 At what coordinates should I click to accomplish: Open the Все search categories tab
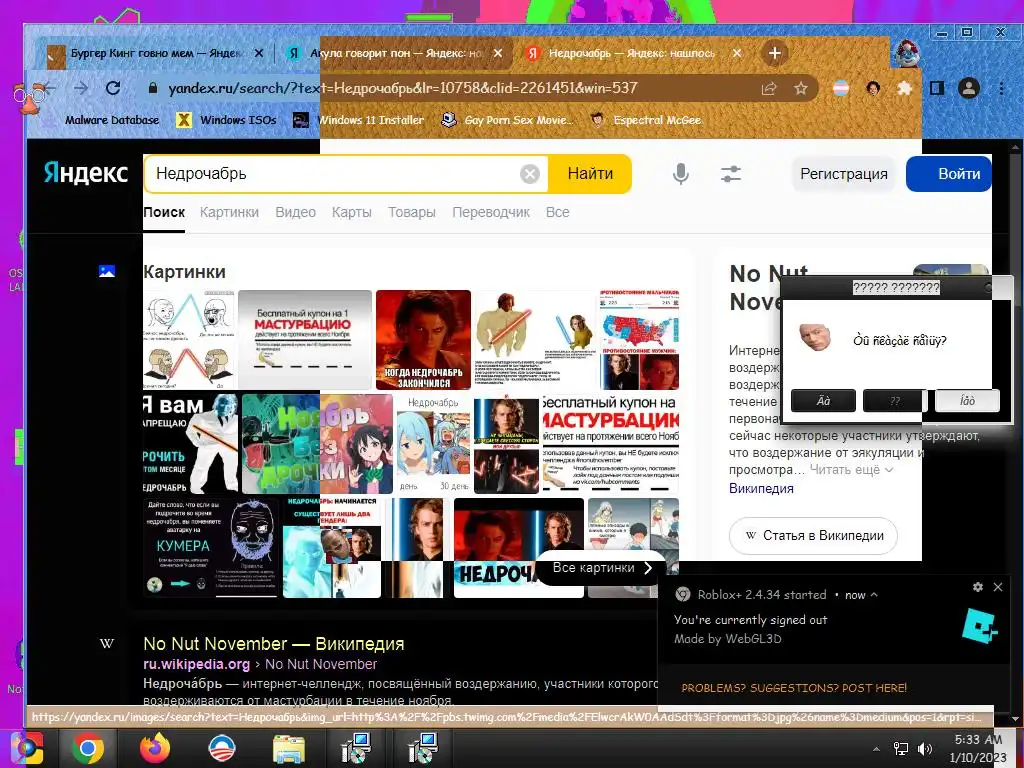tap(558, 212)
